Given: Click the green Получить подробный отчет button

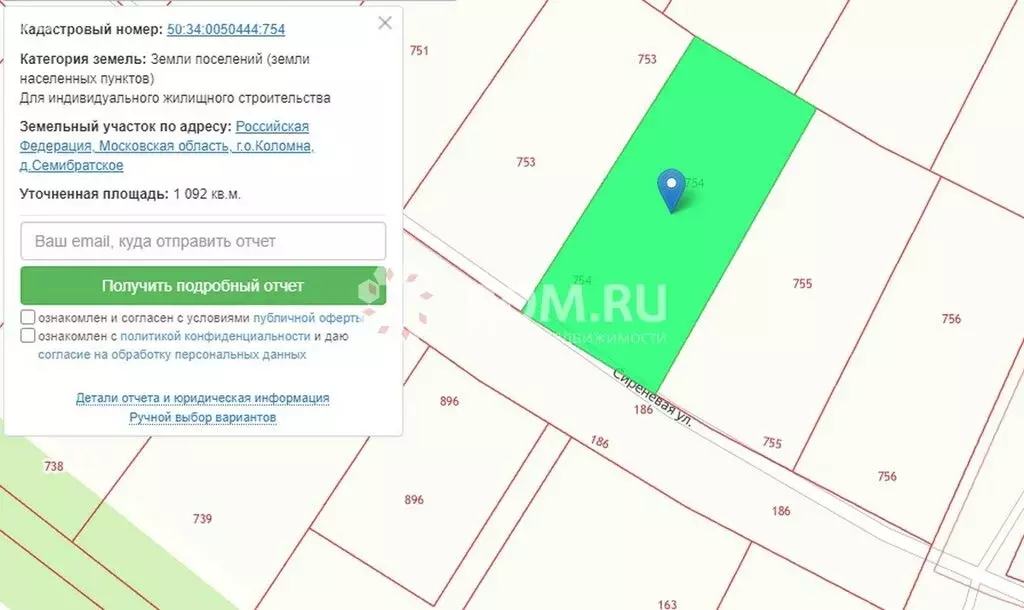Looking at the screenshot, I should pyautogui.click(x=201, y=285).
